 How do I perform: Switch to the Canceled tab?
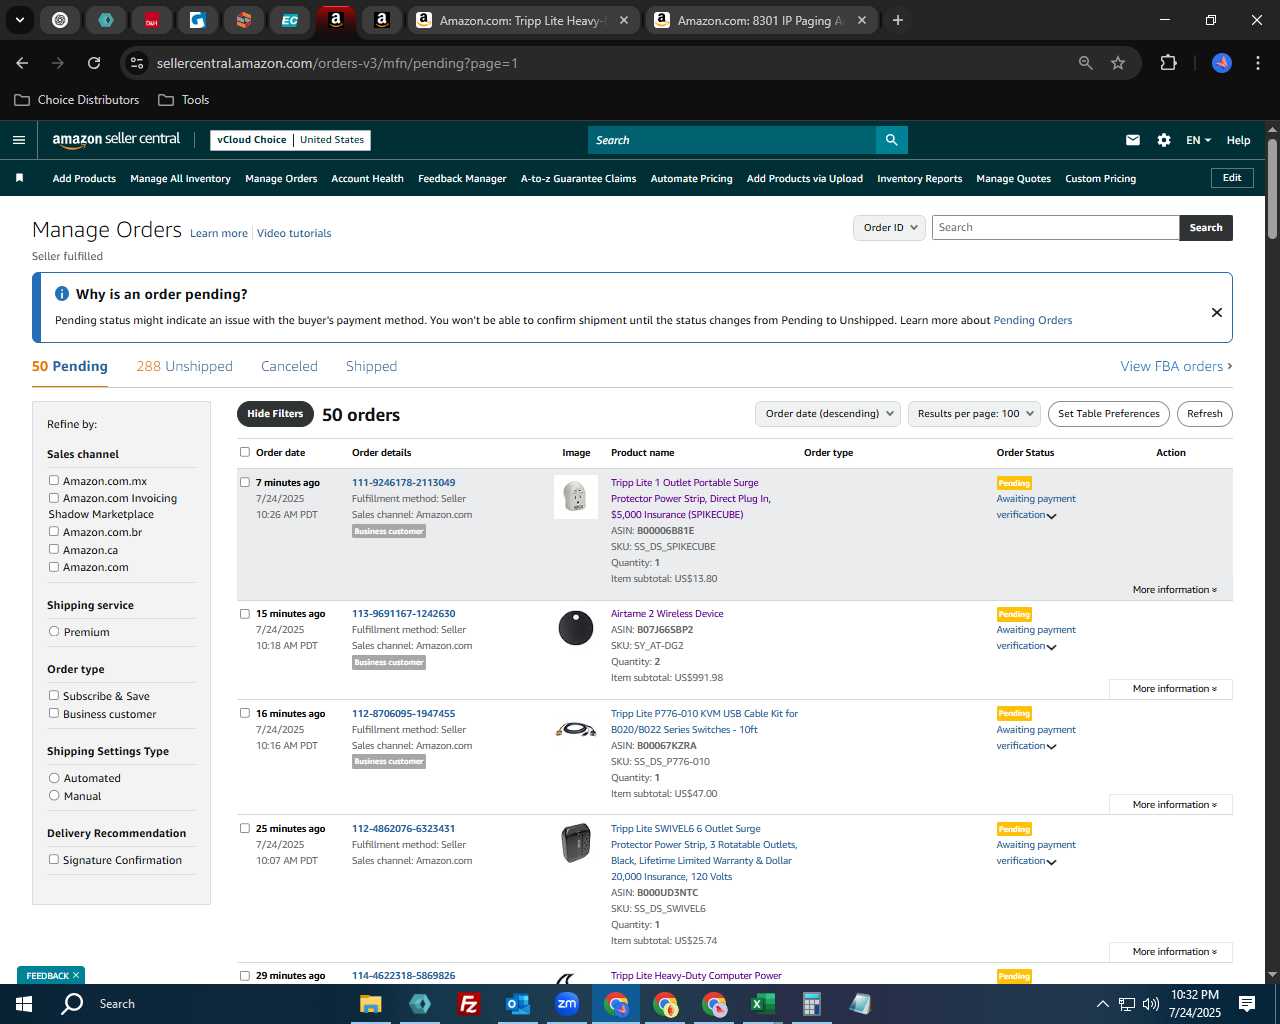coord(289,366)
